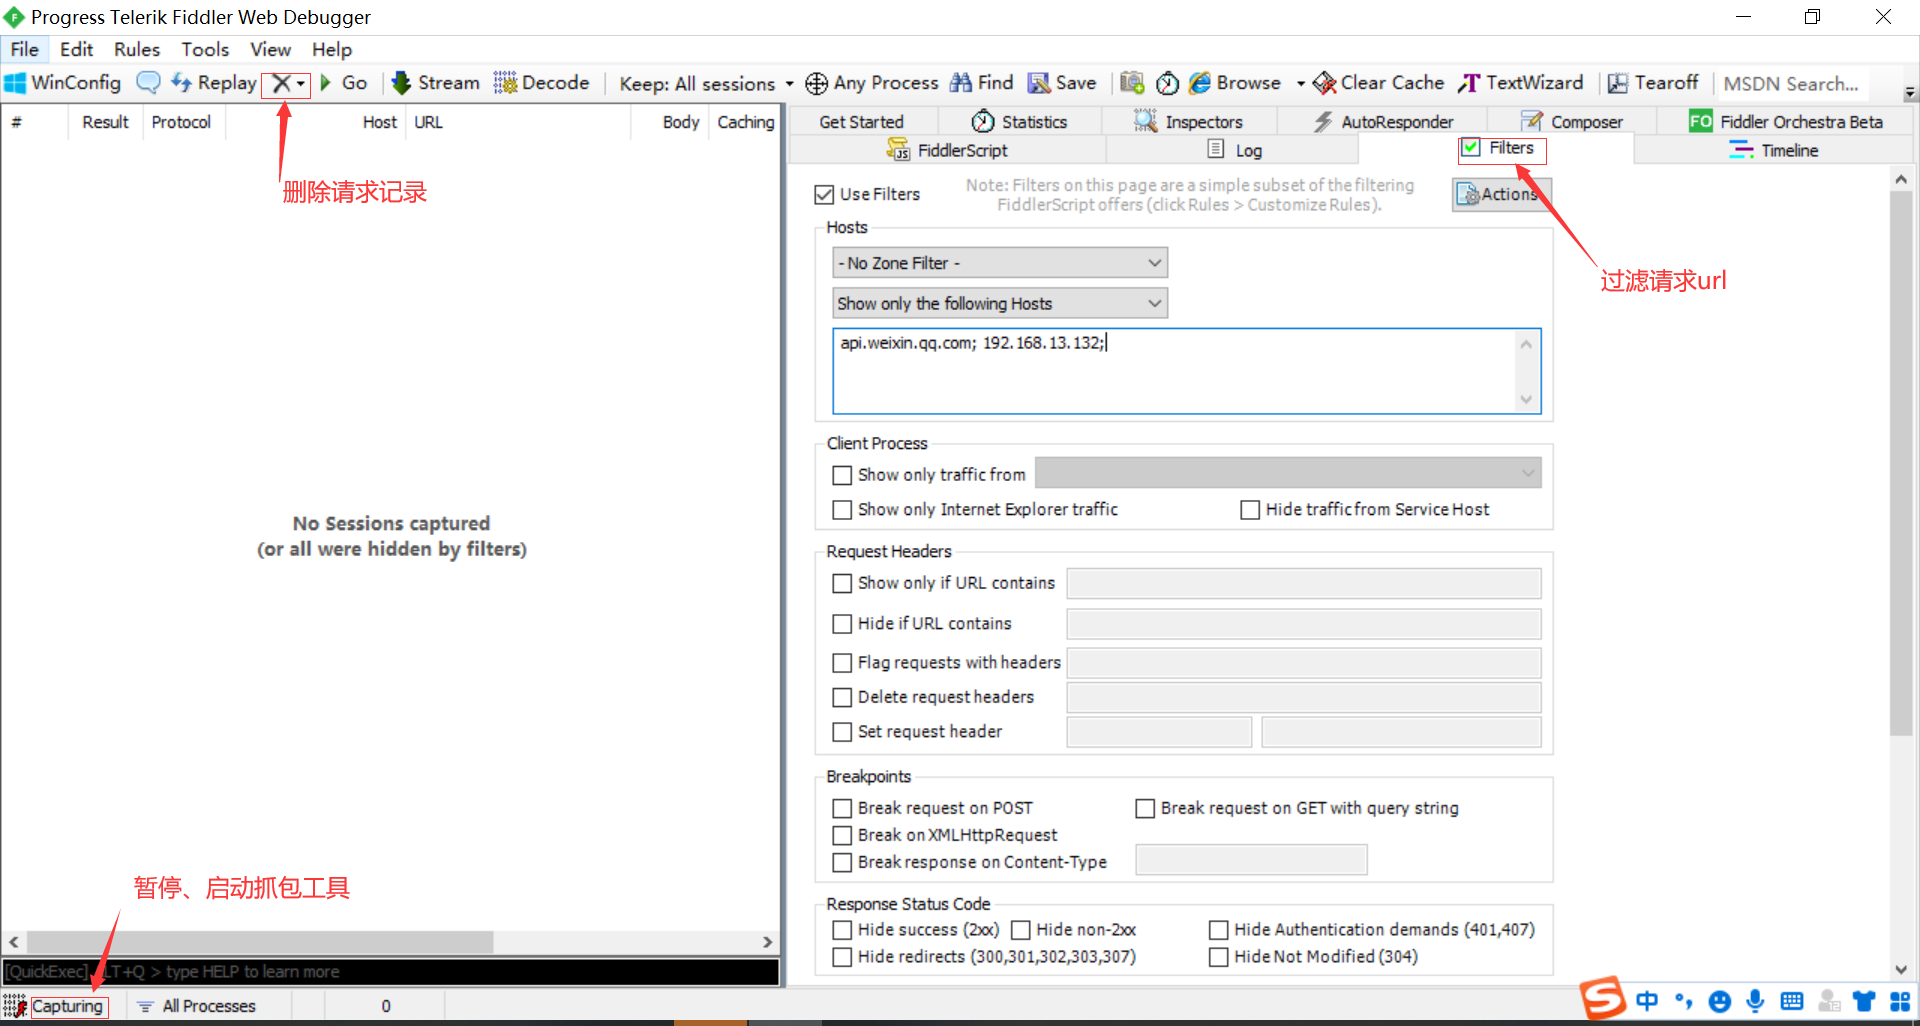Click into the hosts list text box
This screenshot has height=1026, width=1920.
click(x=1186, y=371)
